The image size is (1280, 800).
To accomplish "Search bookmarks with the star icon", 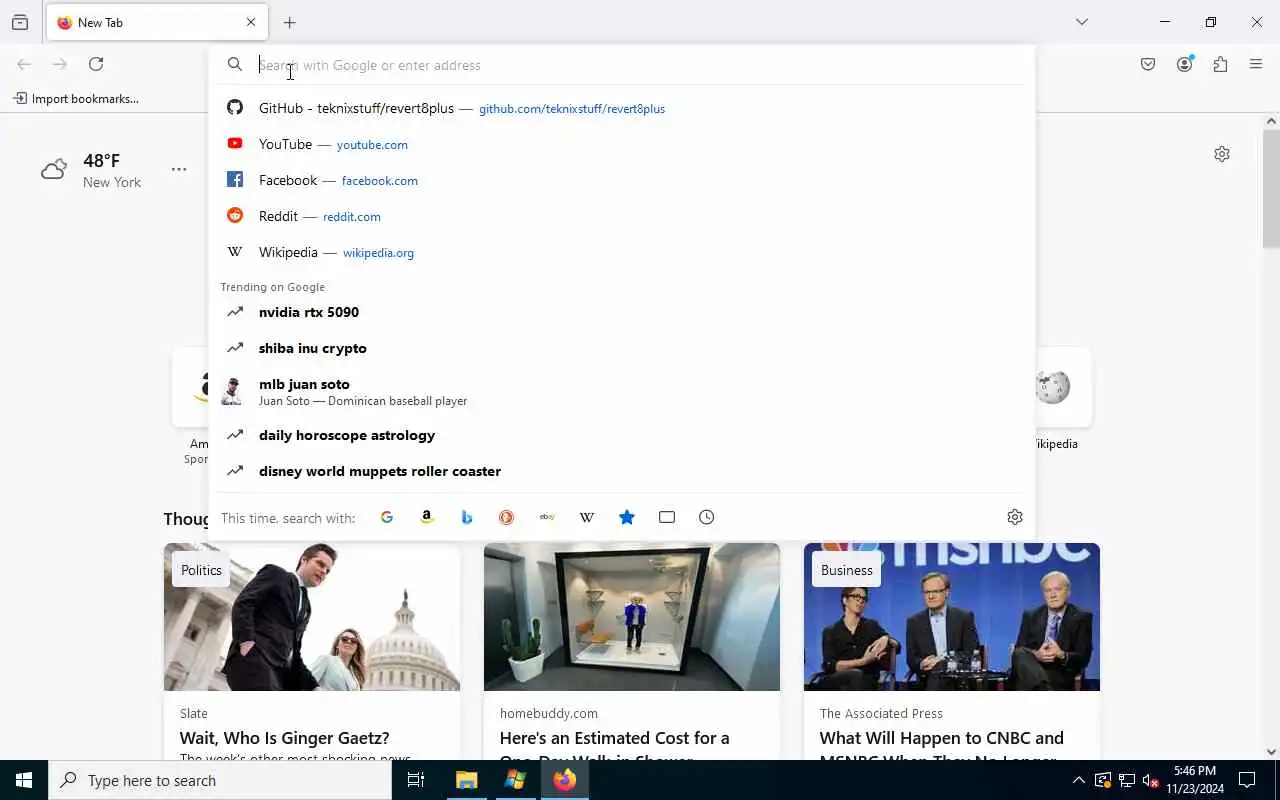I will (x=627, y=517).
